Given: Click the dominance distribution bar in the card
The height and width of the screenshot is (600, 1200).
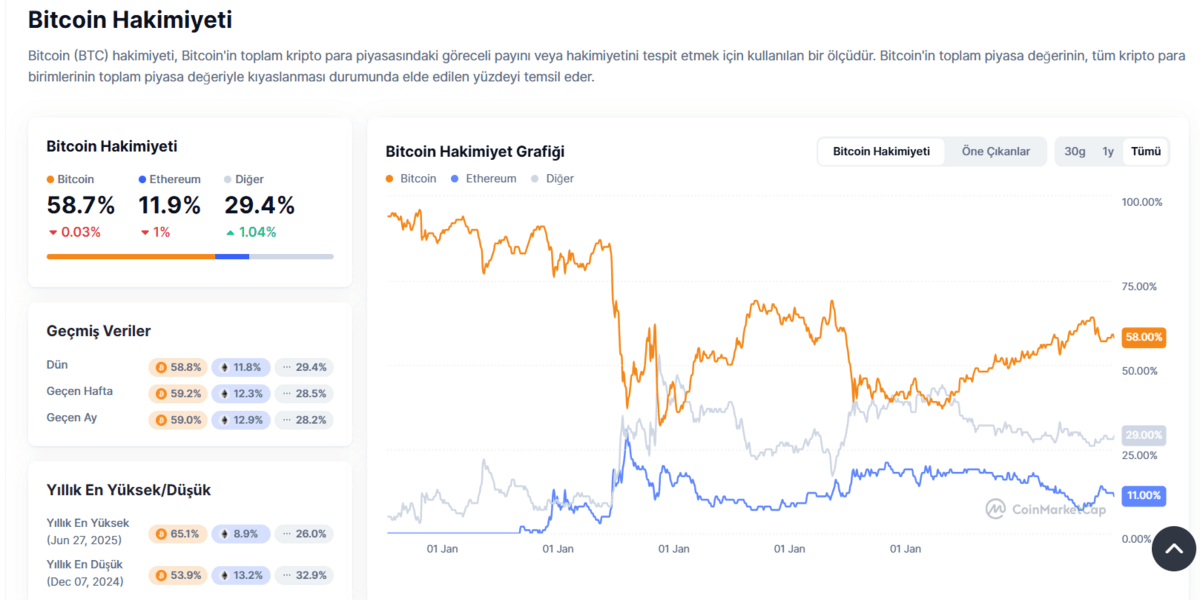Looking at the screenshot, I should click(x=188, y=256).
